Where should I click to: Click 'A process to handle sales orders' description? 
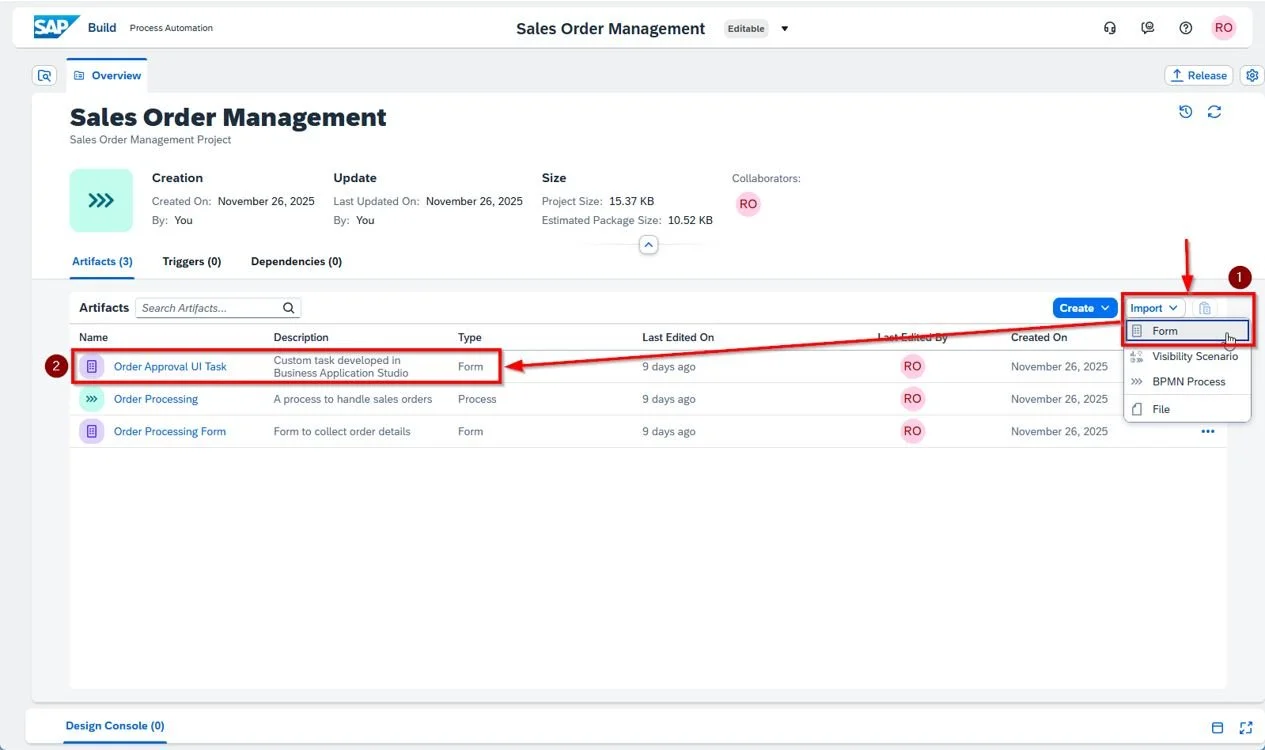pyautogui.click(x=353, y=399)
